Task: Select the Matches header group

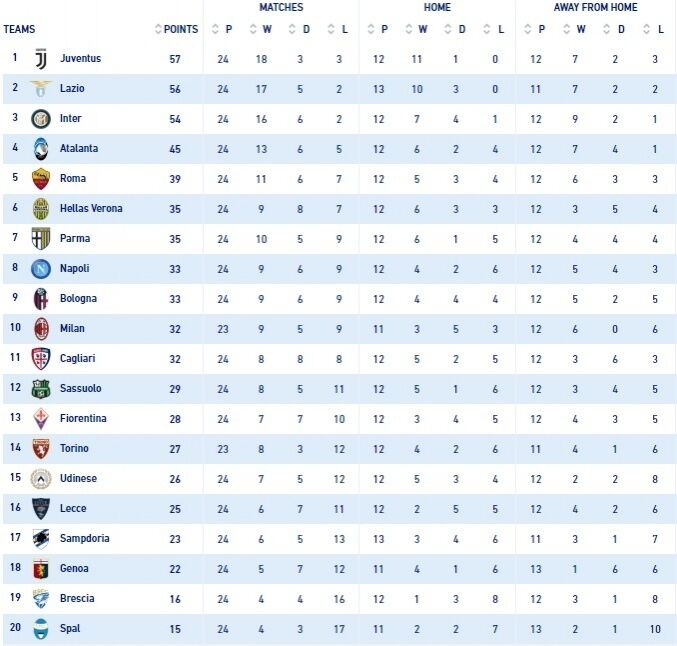Action: [x=281, y=7]
